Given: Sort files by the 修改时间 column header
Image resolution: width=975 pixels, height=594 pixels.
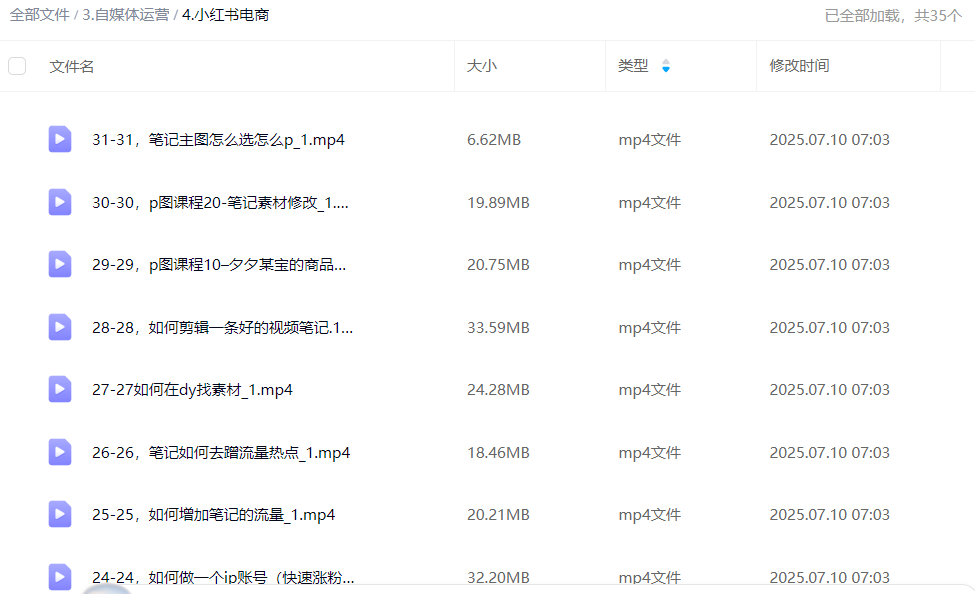Looking at the screenshot, I should point(799,66).
